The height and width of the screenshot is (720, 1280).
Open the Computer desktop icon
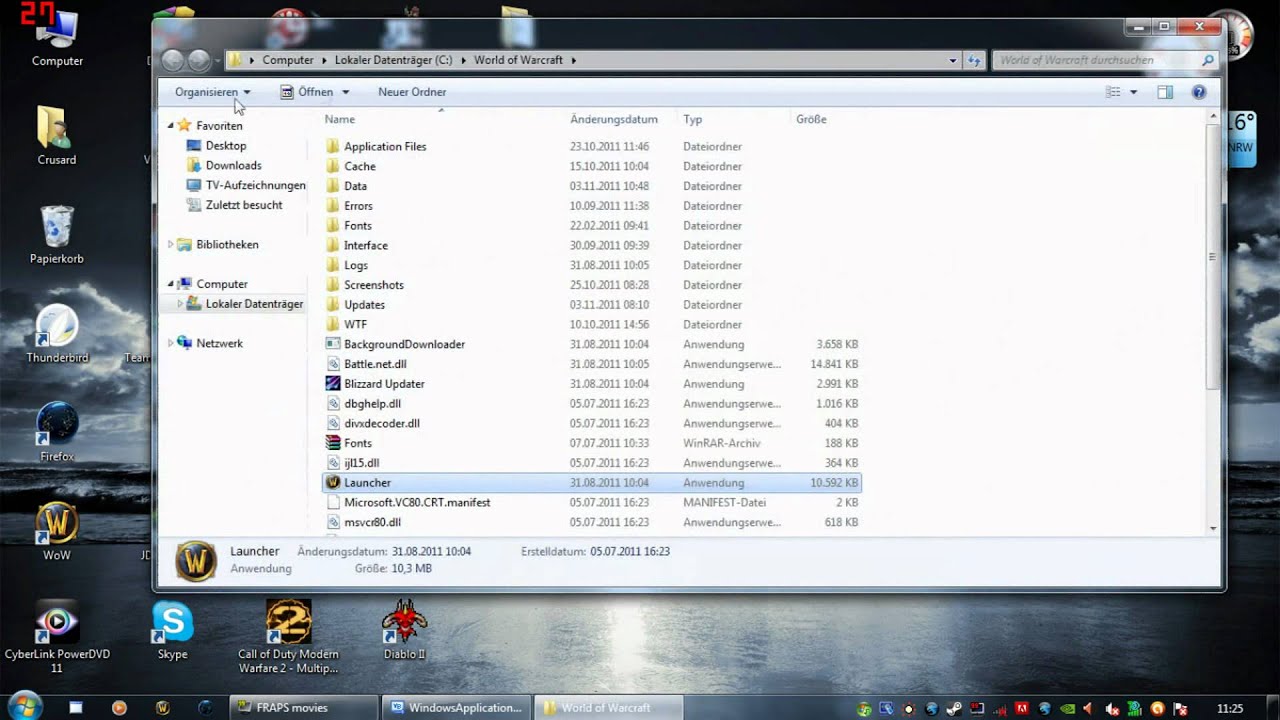pos(57,37)
